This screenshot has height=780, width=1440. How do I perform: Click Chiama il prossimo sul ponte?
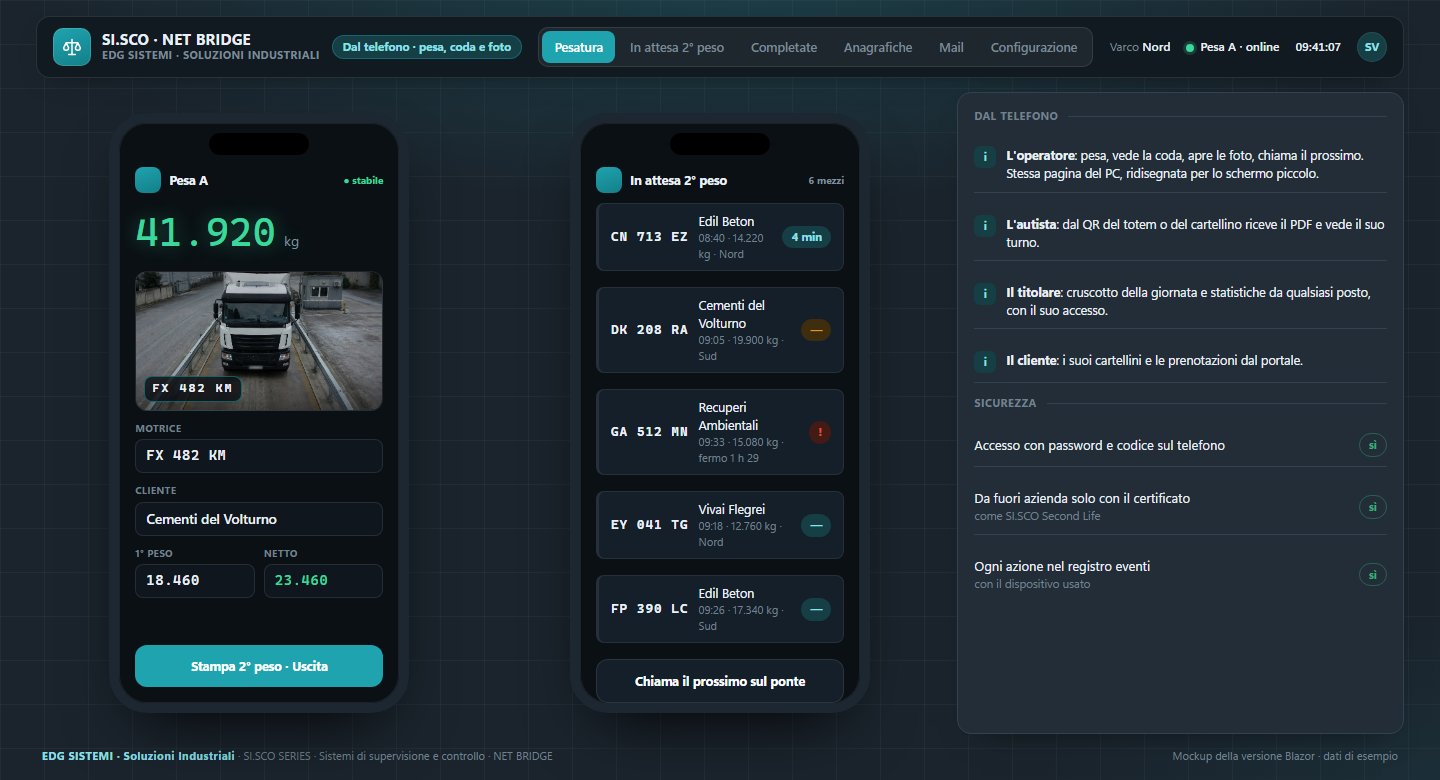[720, 681]
